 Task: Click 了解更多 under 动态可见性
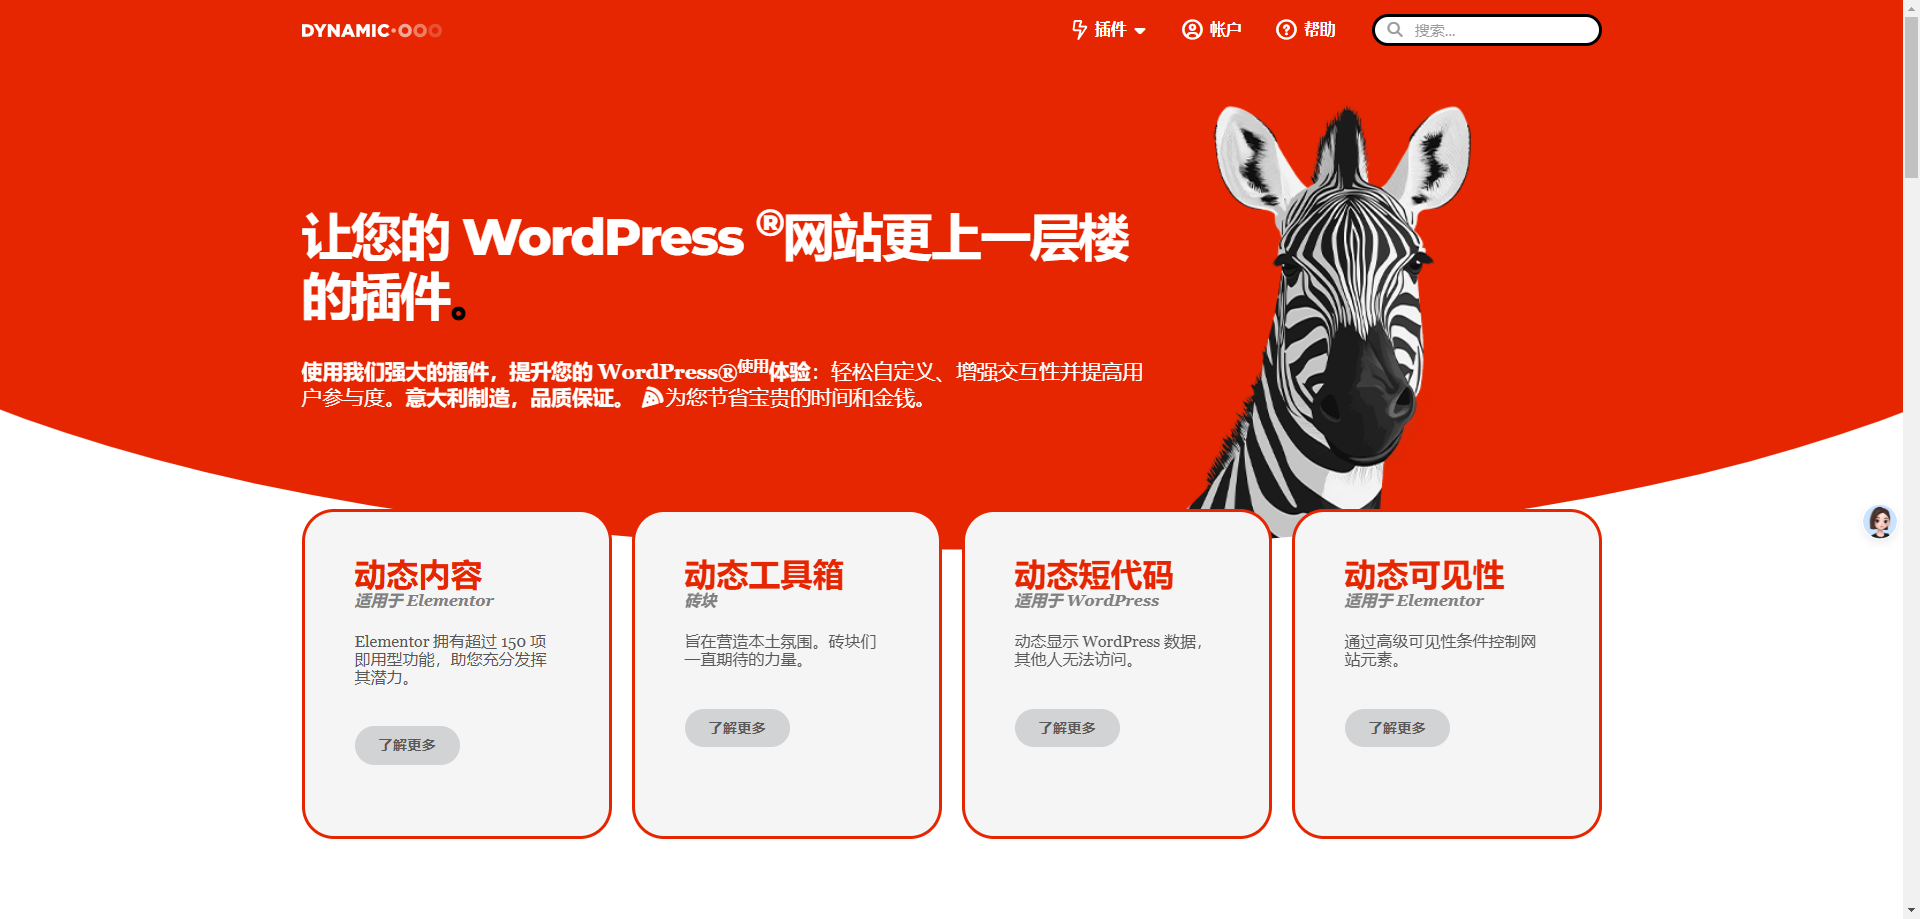point(1396,728)
